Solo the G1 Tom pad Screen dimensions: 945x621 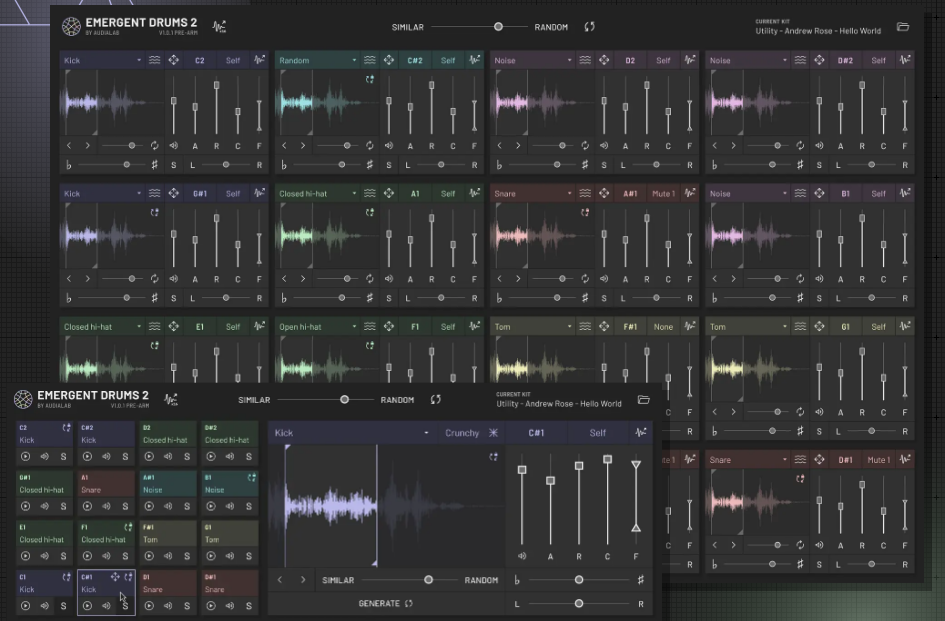(248, 556)
